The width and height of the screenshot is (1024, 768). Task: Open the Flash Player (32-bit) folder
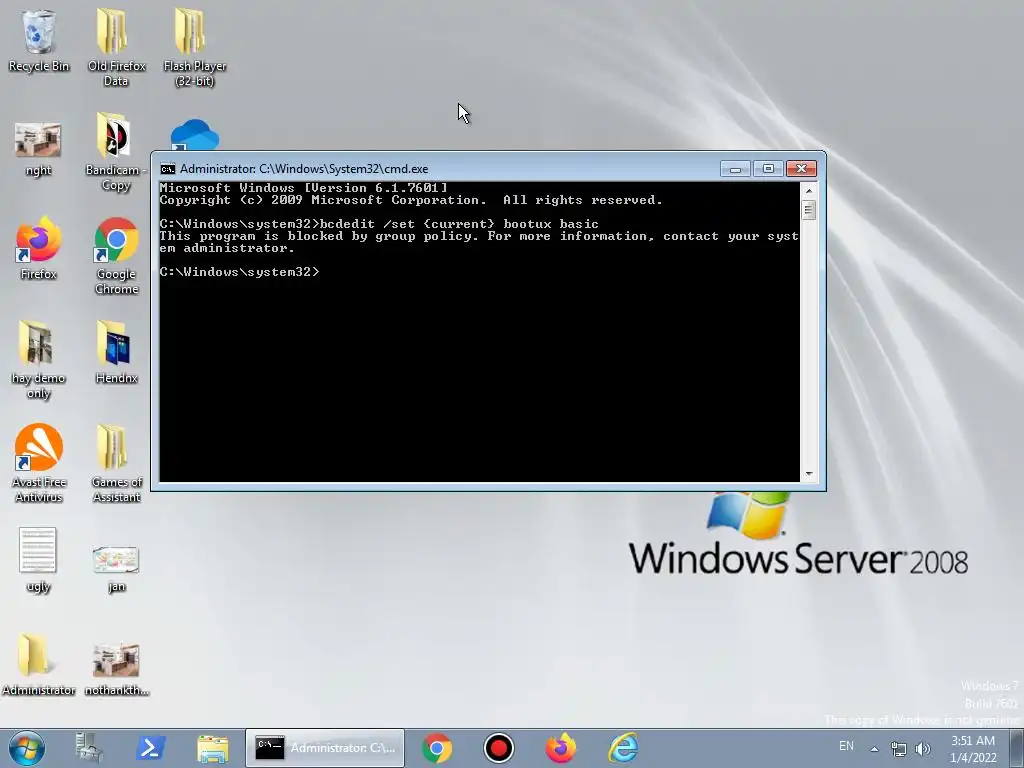coord(195,47)
